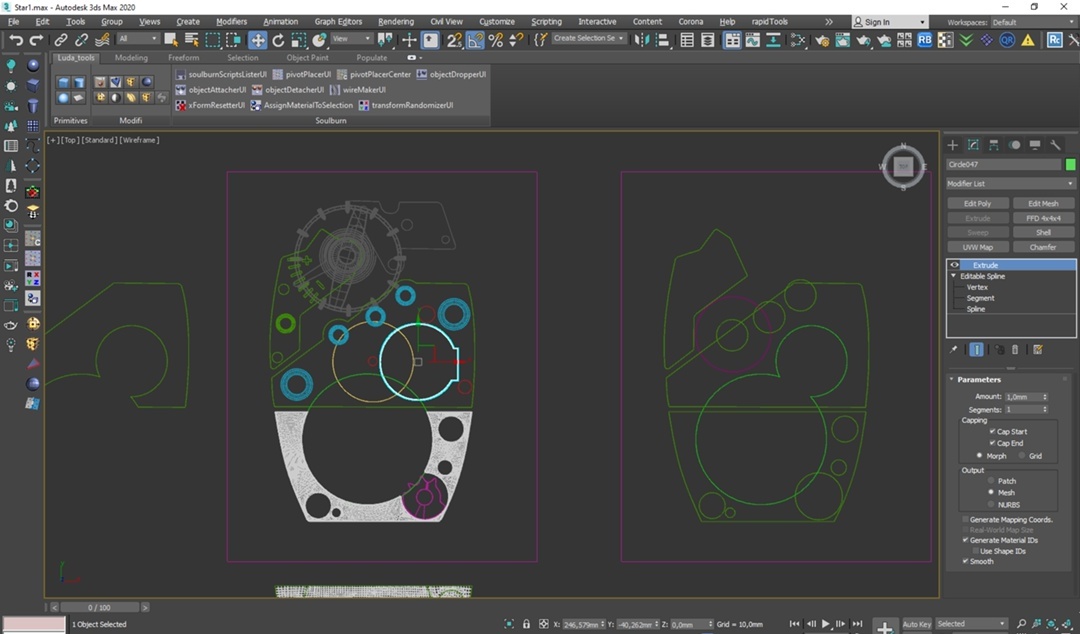Open the Curve Editor icon
Image resolution: width=1080 pixels, height=634 pixels.
tap(752, 40)
